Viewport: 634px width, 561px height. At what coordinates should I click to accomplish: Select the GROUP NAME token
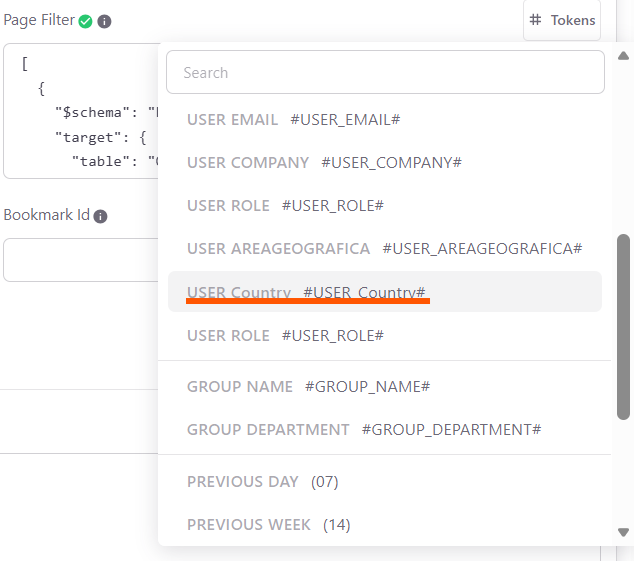tap(308, 387)
